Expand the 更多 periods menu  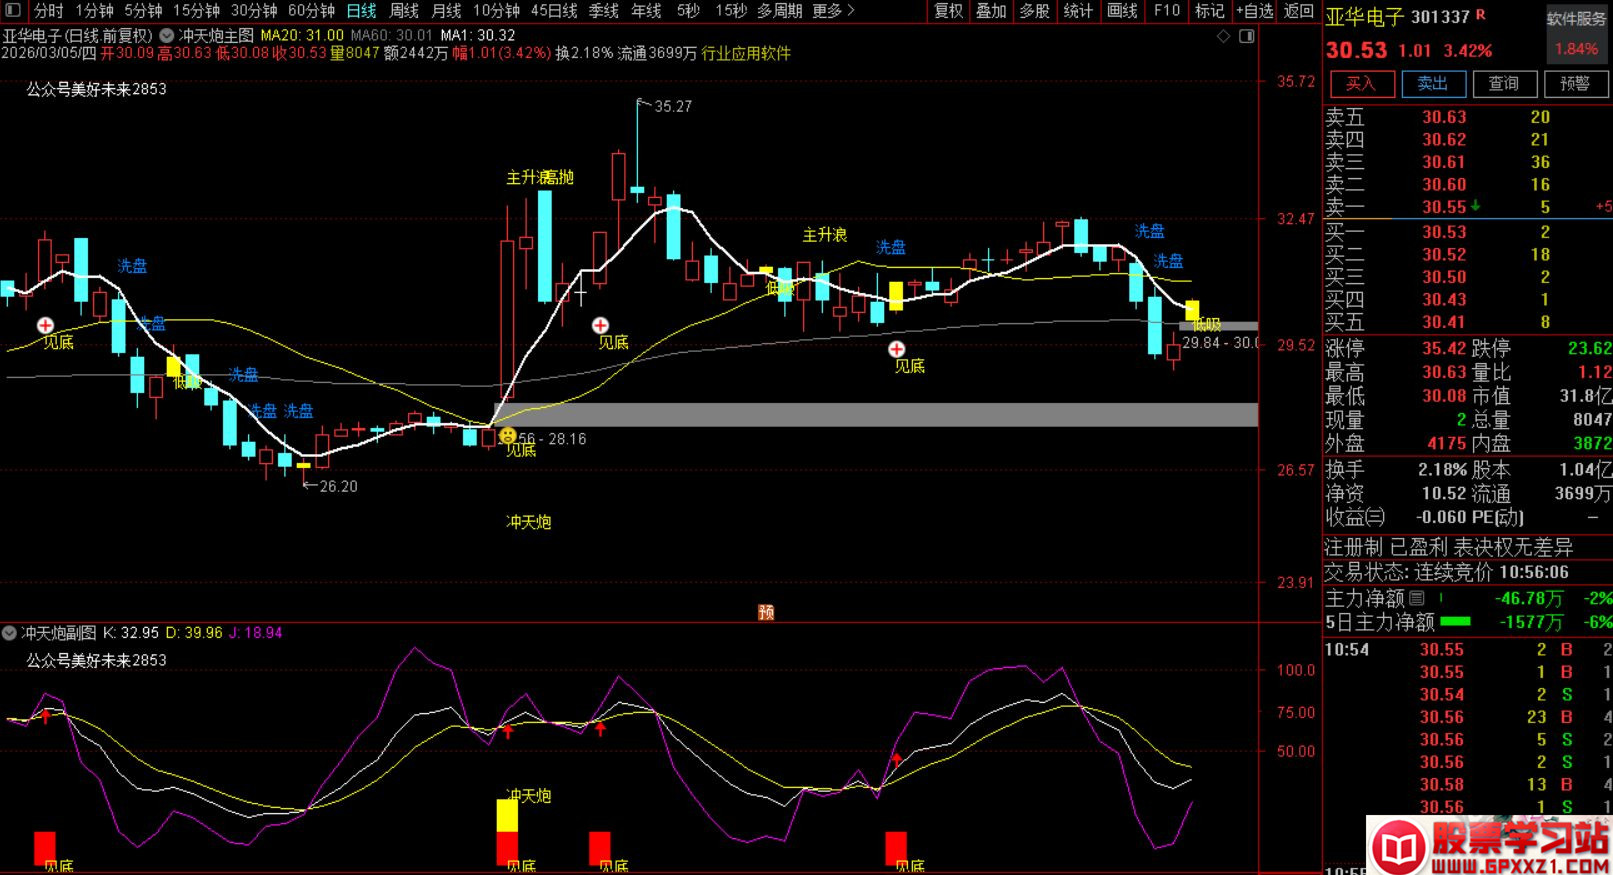[x=833, y=11]
